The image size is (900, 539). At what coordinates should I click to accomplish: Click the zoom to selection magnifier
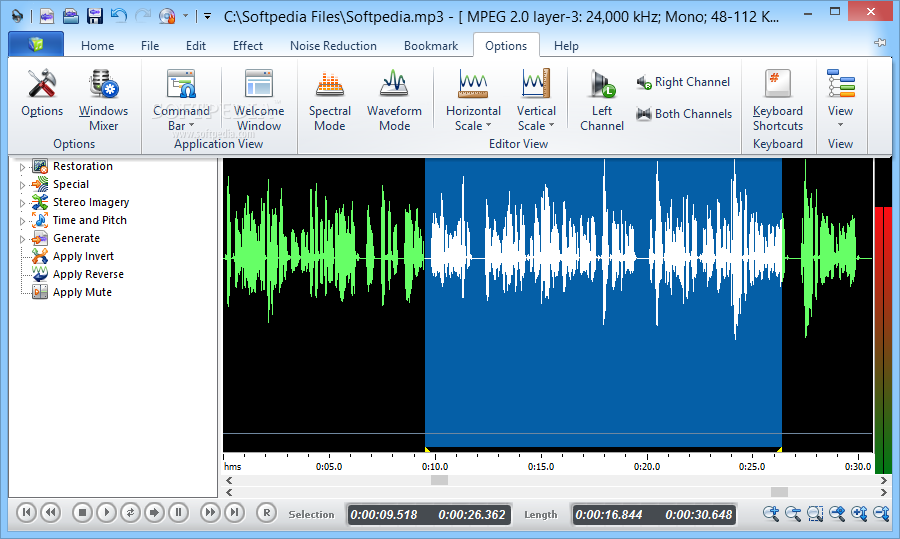point(814,513)
